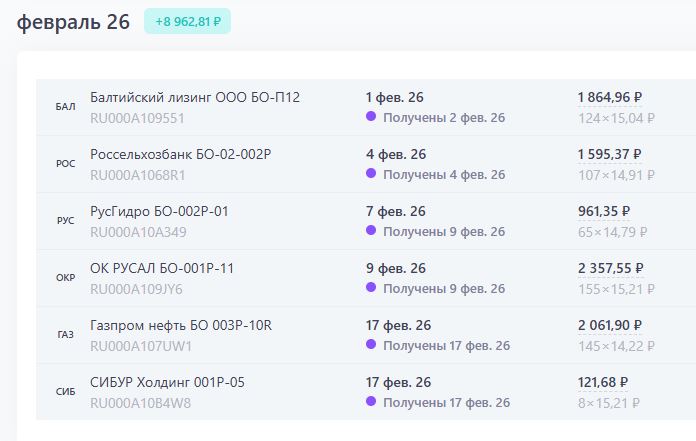Click purple status dot for Получены 4 фев. 26
Viewport: 696px width, 441px height.
coord(371,173)
